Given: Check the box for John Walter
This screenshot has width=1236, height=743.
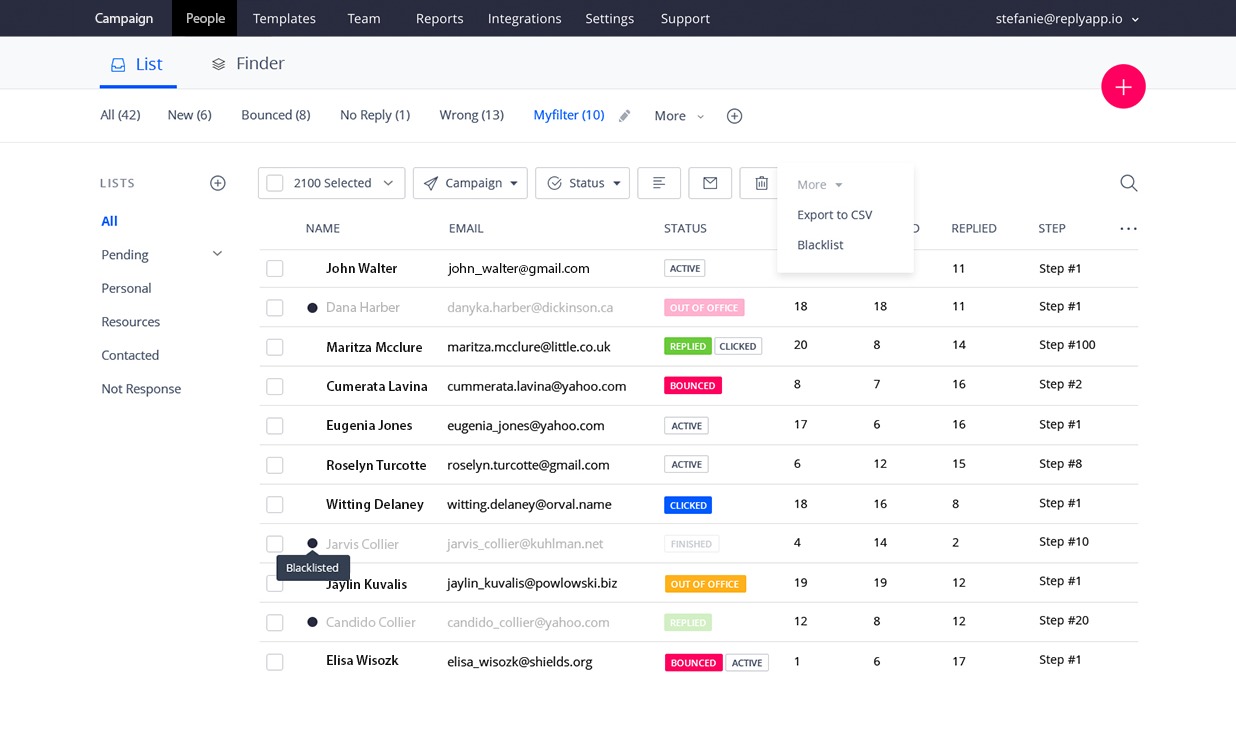Looking at the screenshot, I should click(x=275, y=269).
